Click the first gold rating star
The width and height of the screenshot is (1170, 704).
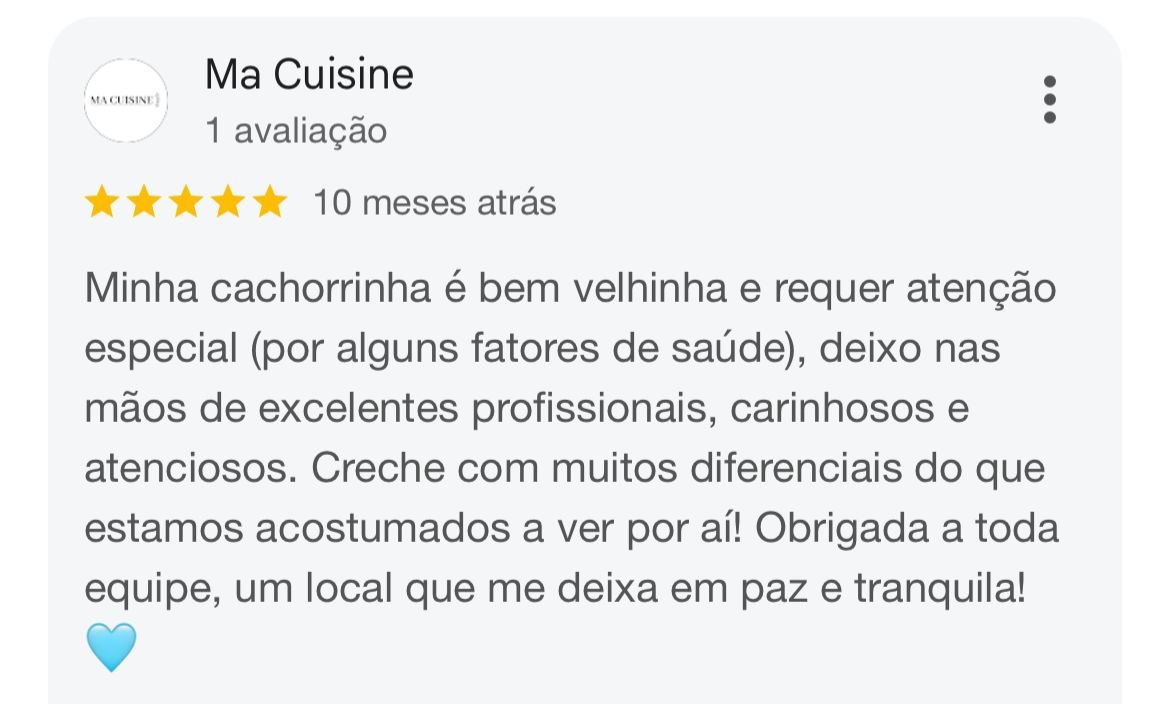click(102, 203)
